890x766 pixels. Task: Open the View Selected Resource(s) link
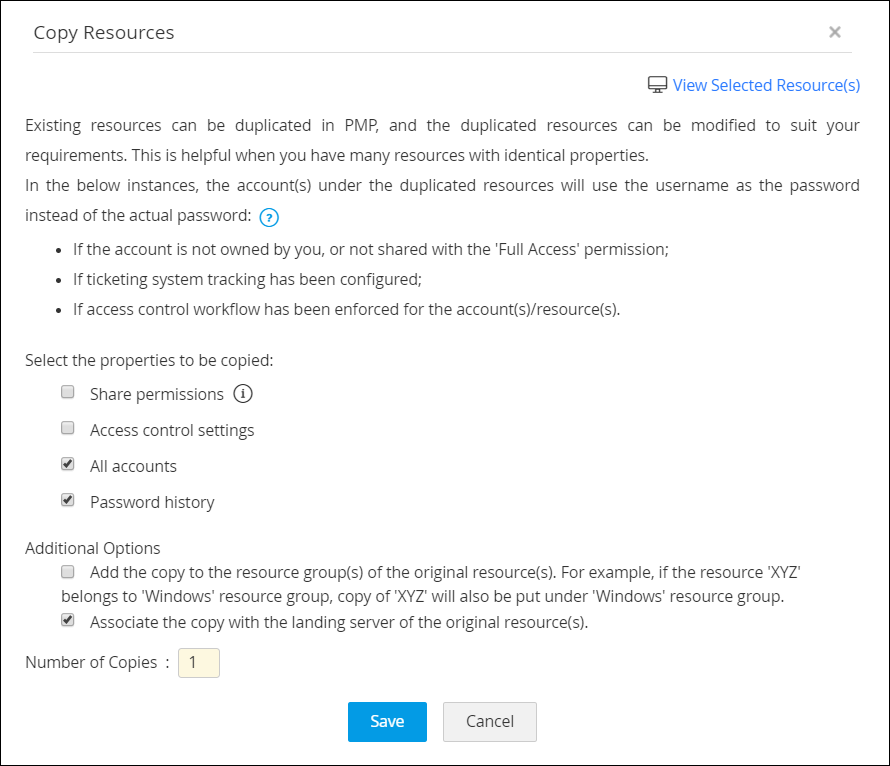coord(766,85)
